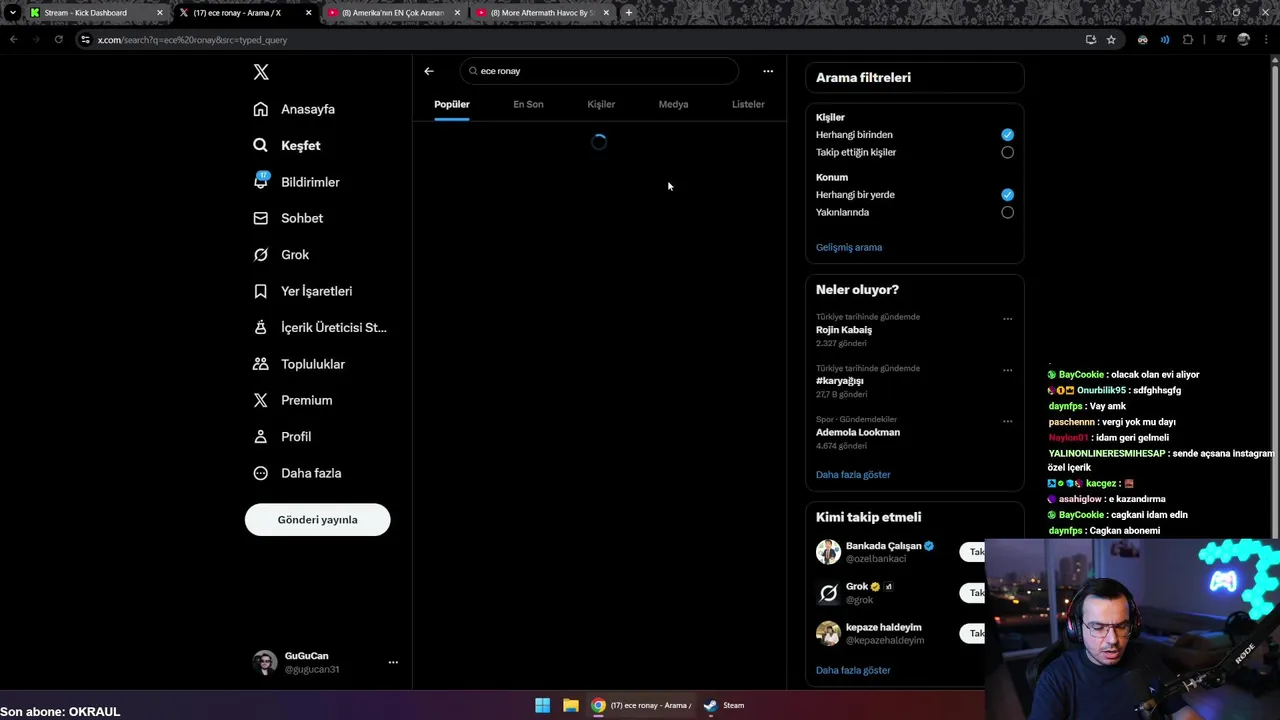The width and height of the screenshot is (1280, 720).
Task: Open Bankada Çalışan profile avatar
Action: pyautogui.click(x=828, y=552)
